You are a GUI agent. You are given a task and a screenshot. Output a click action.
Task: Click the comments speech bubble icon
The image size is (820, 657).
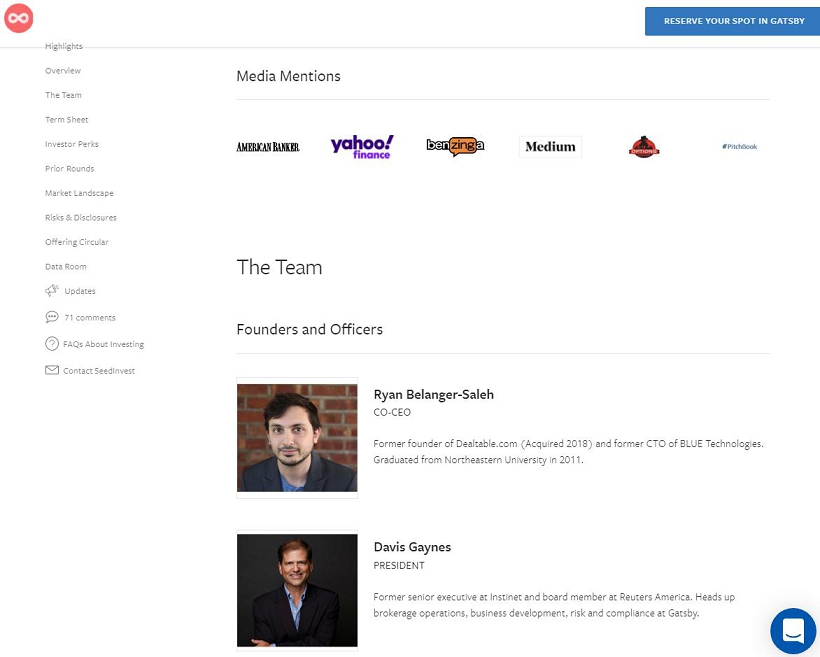click(x=52, y=317)
